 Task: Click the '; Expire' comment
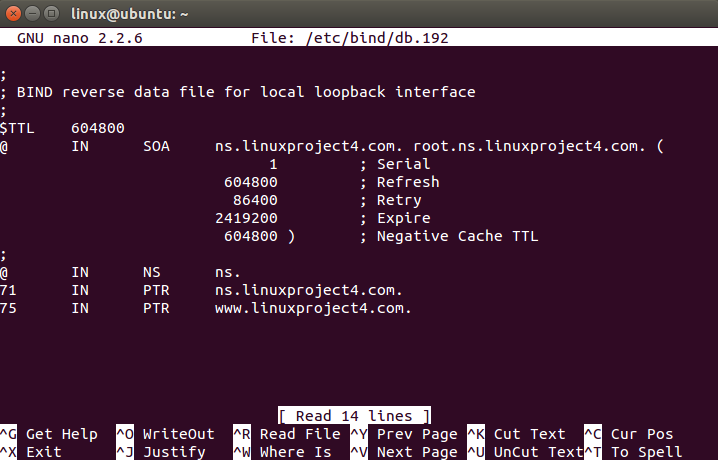pos(395,218)
